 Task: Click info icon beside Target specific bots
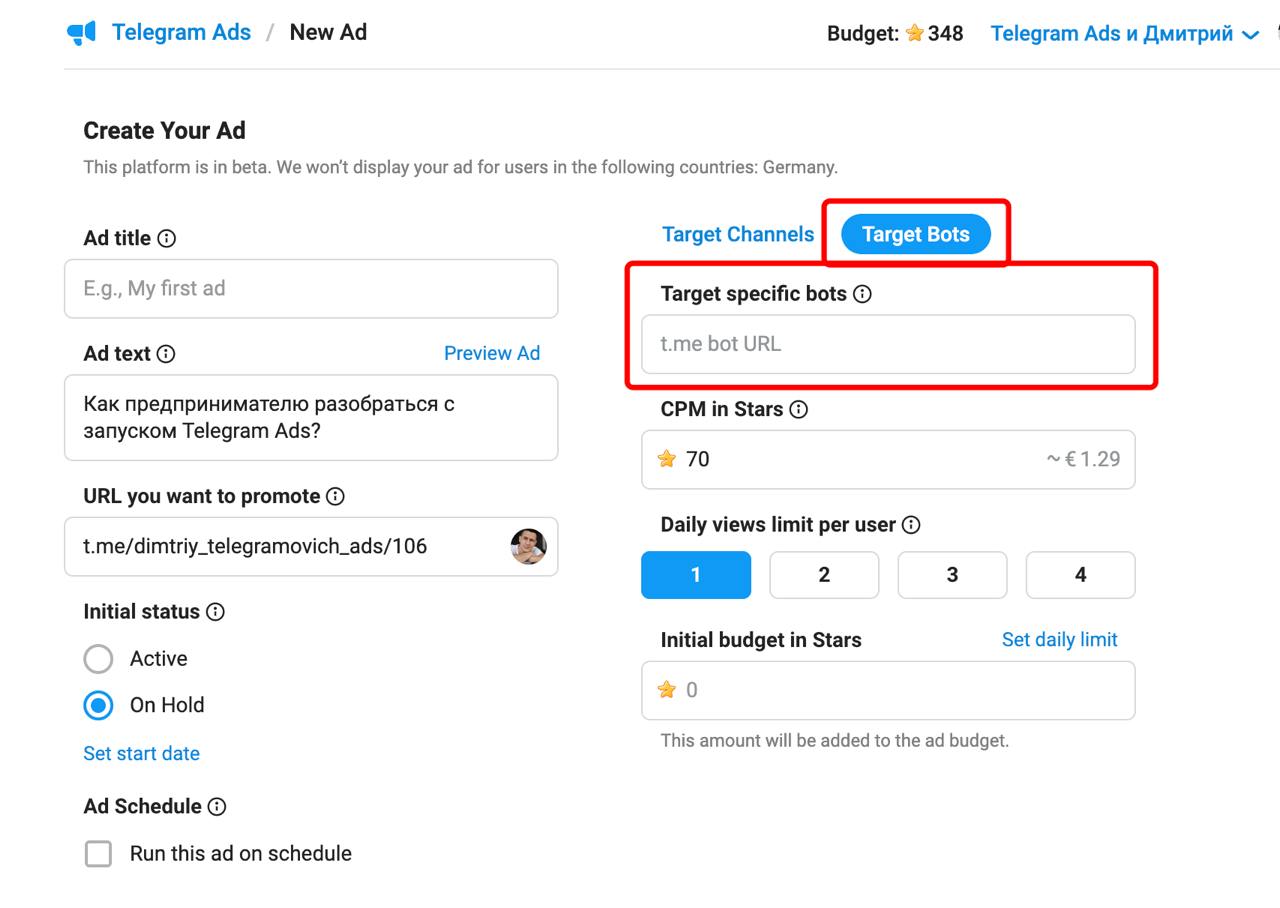[x=862, y=295]
